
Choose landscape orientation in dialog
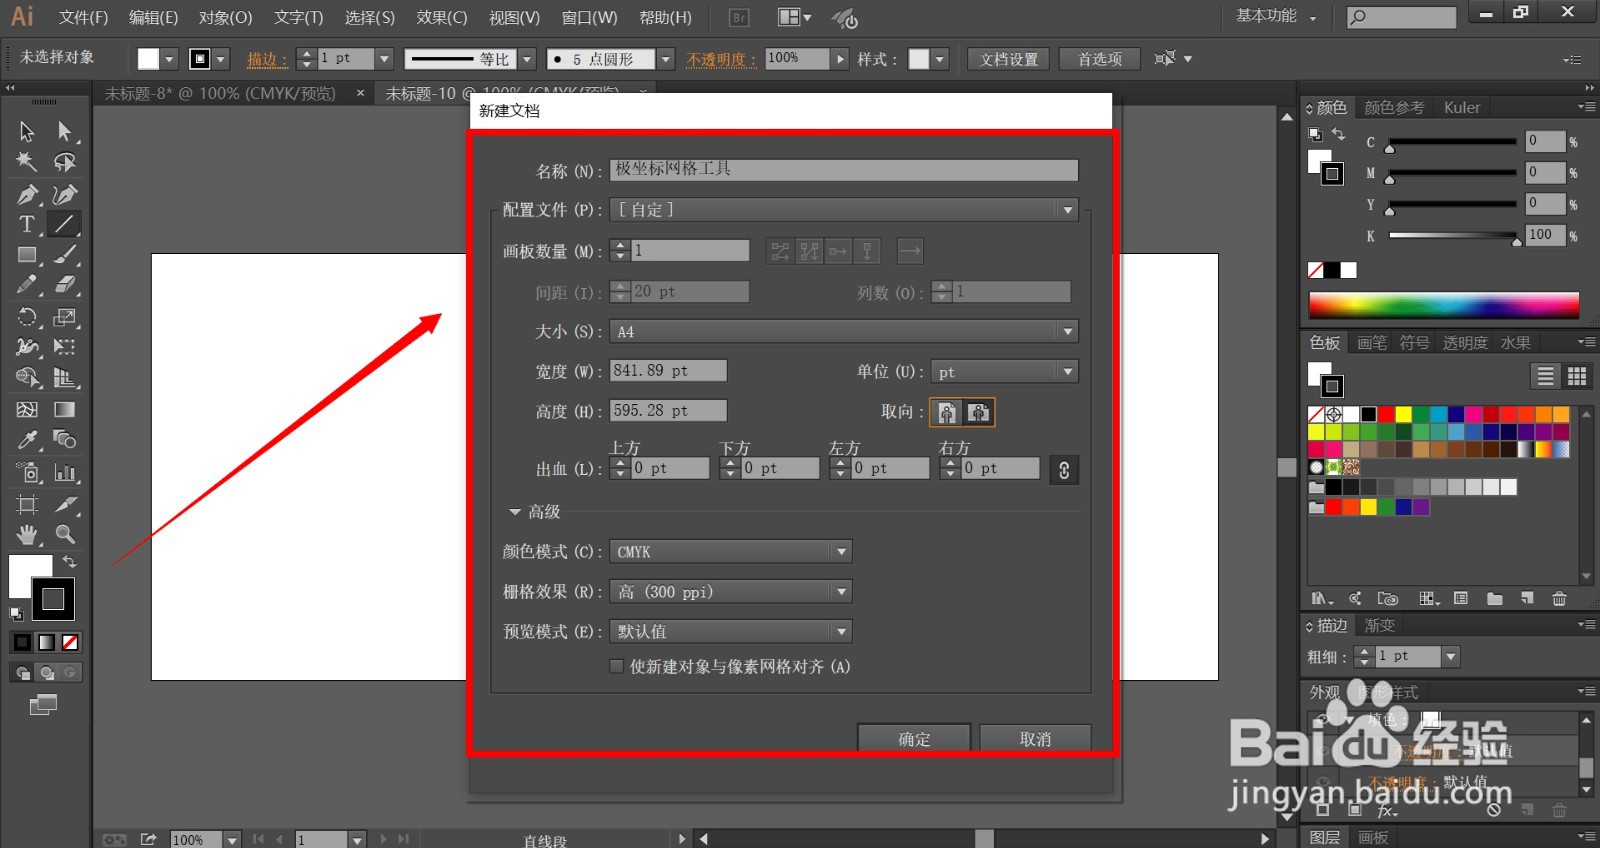pos(978,412)
